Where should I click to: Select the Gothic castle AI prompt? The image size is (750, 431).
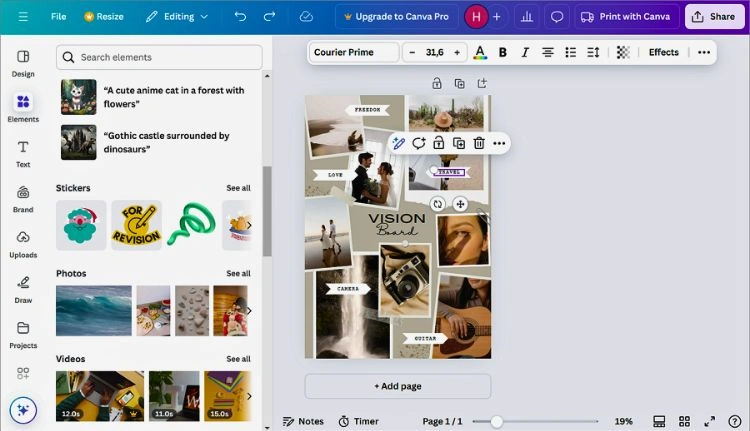point(154,143)
